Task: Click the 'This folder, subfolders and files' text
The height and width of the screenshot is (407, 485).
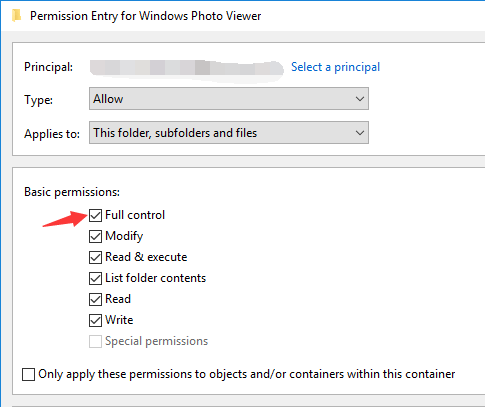Action: pos(175,133)
